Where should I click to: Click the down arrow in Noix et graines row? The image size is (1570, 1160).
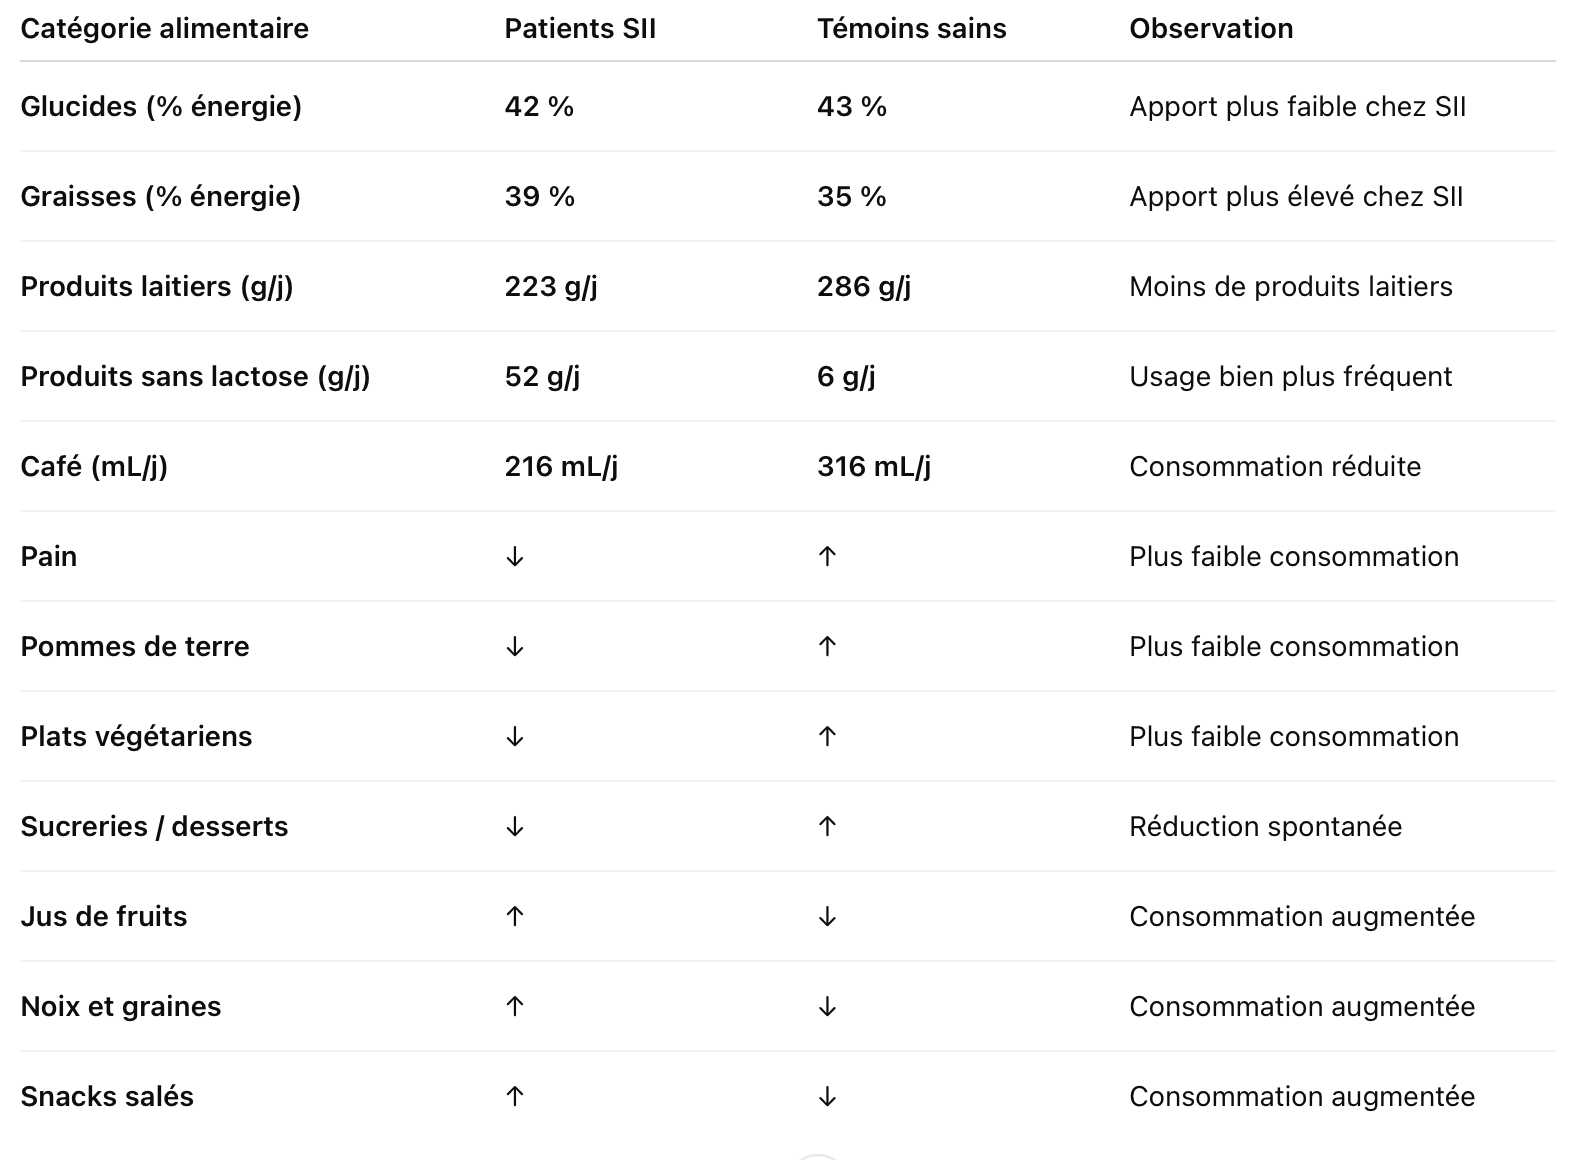827,1007
